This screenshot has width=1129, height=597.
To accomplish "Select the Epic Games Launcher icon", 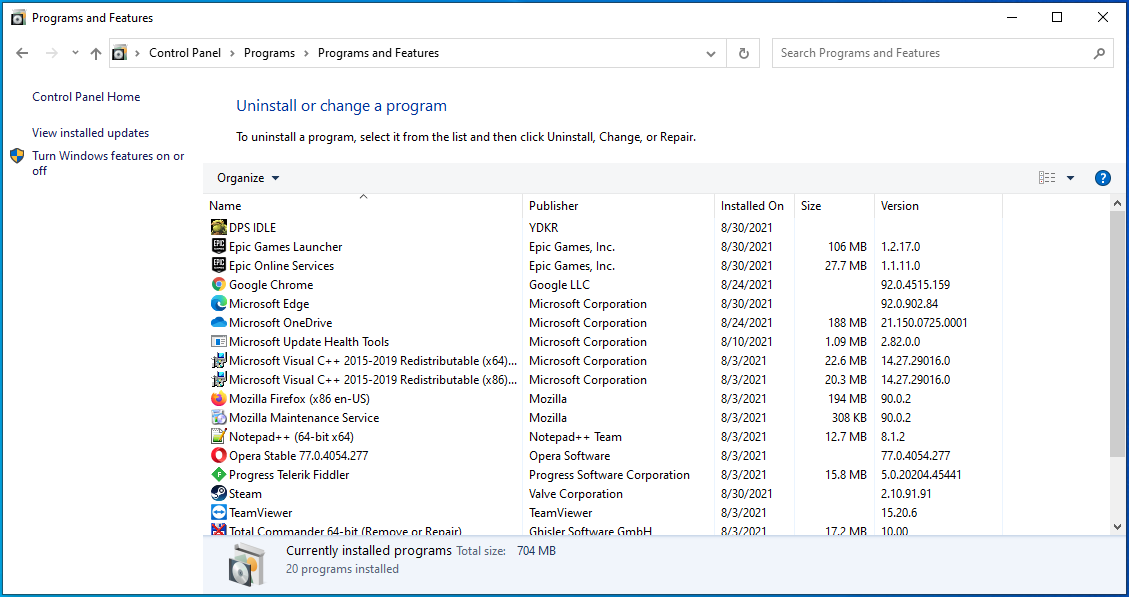I will coord(219,247).
